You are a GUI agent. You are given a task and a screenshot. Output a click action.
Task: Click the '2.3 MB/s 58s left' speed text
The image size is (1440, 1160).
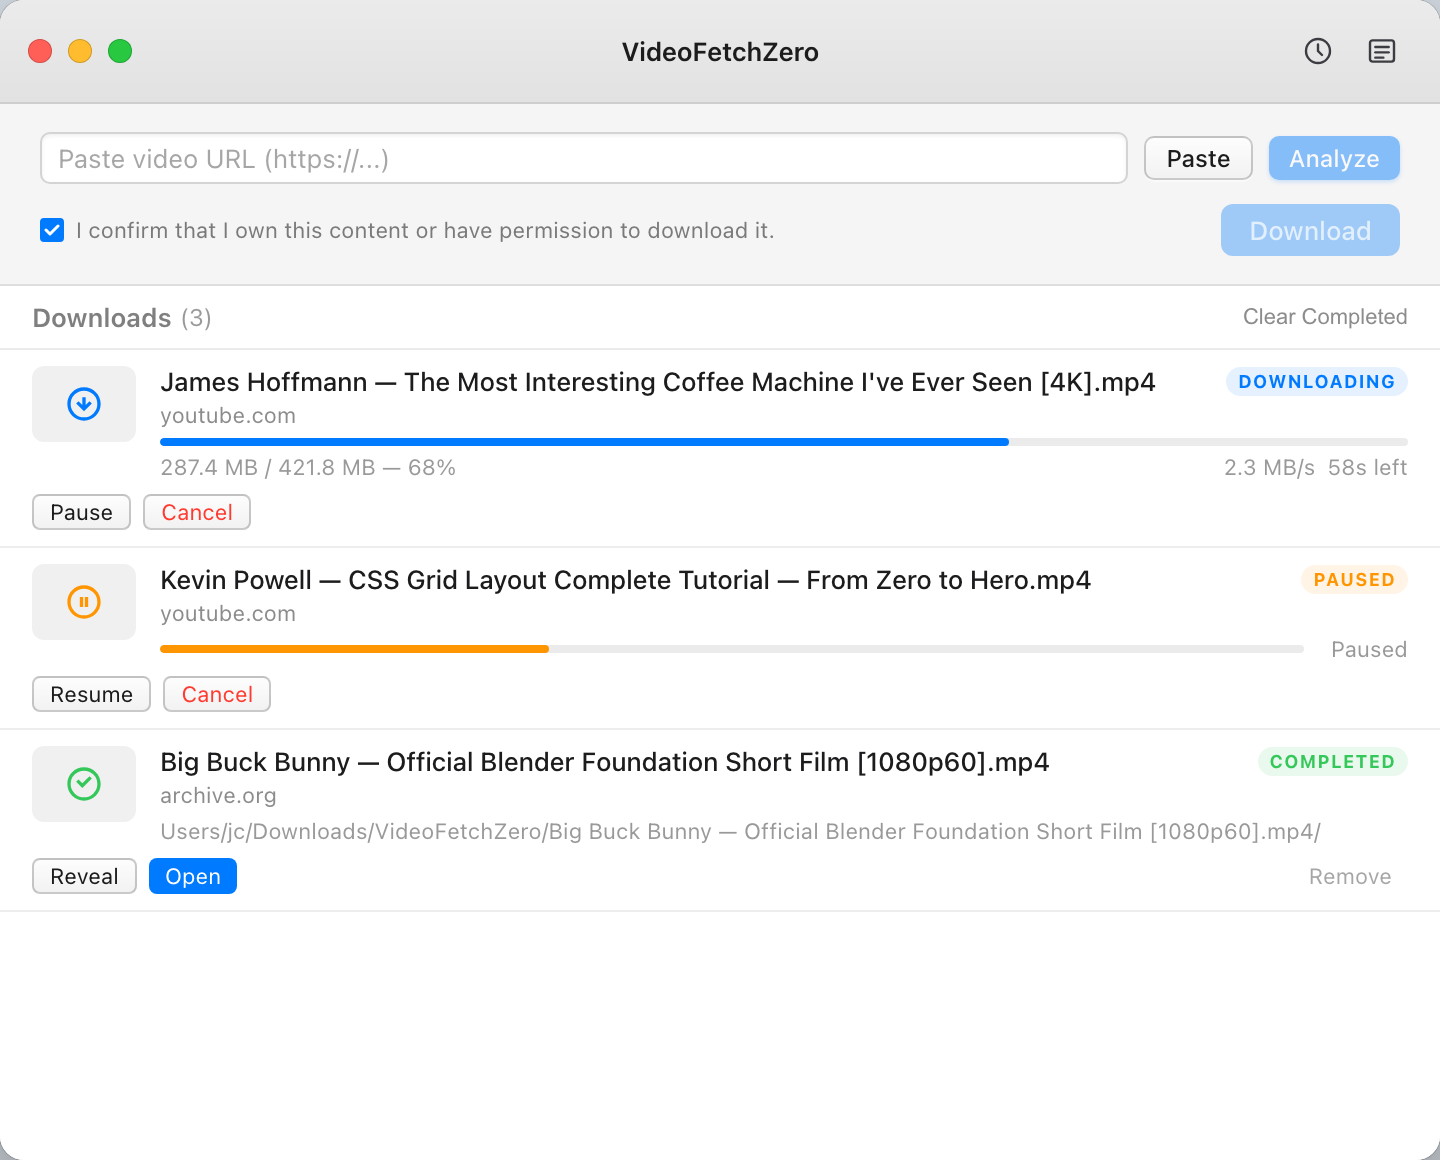[1316, 468]
